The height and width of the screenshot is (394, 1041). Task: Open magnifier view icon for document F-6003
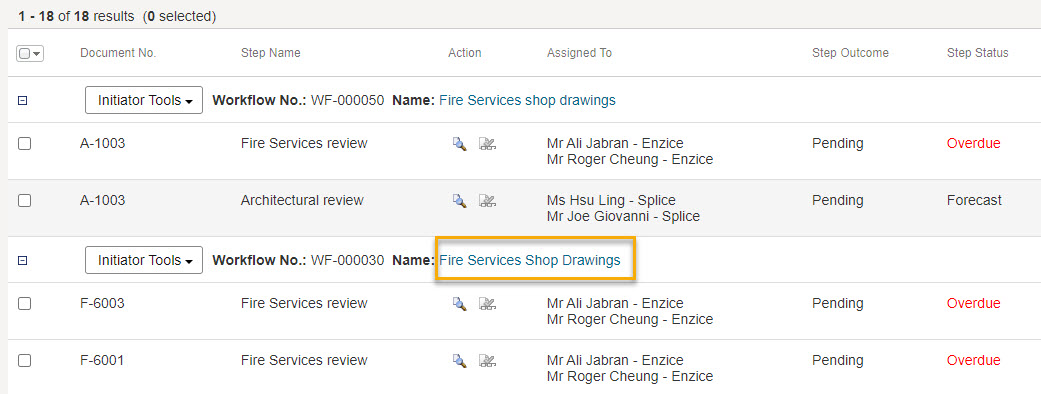[459, 304]
